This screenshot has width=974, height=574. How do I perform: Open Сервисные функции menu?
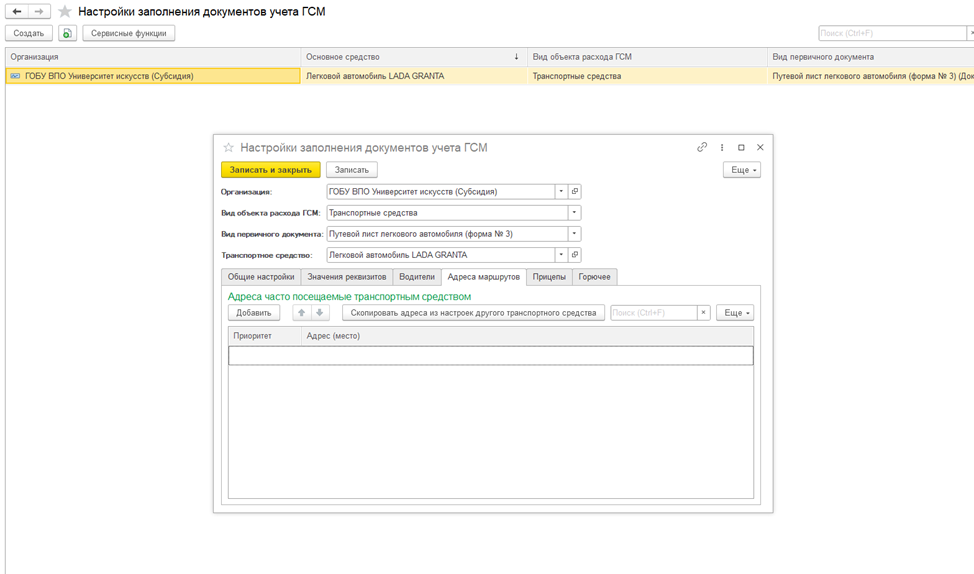point(129,33)
